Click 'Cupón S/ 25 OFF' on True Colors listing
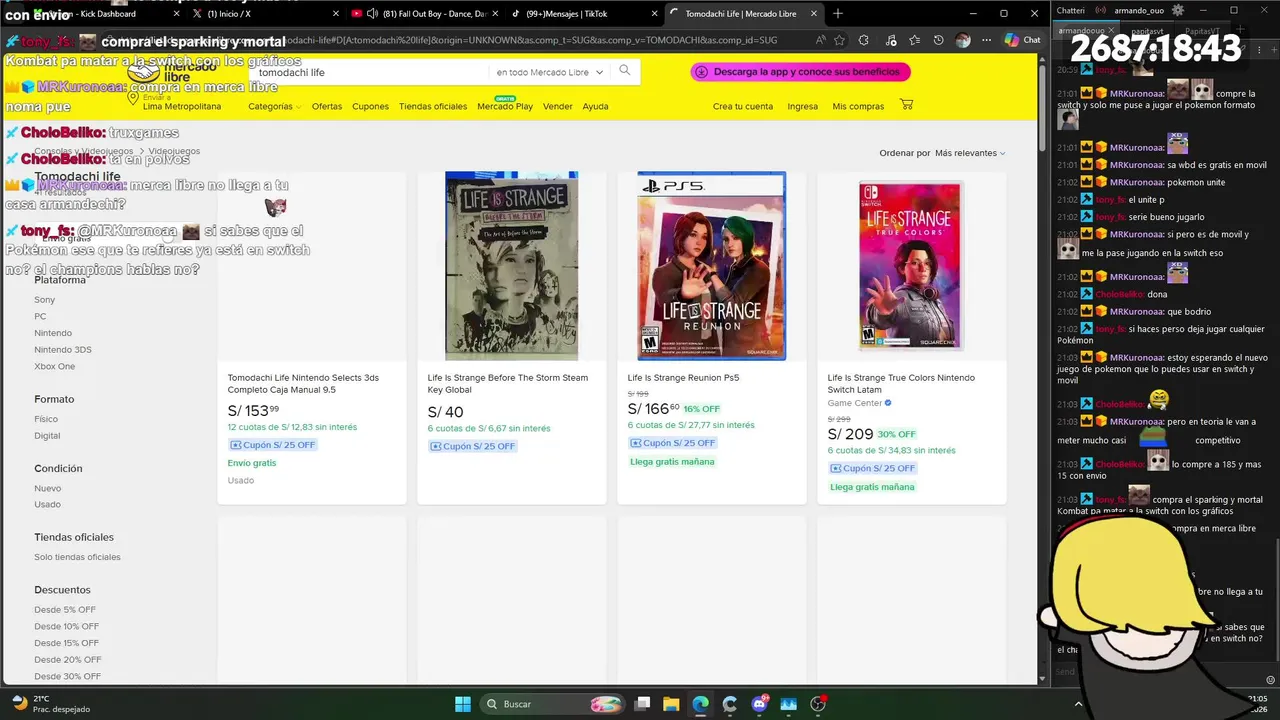Viewport: 1280px width, 720px height. [872, 468]
